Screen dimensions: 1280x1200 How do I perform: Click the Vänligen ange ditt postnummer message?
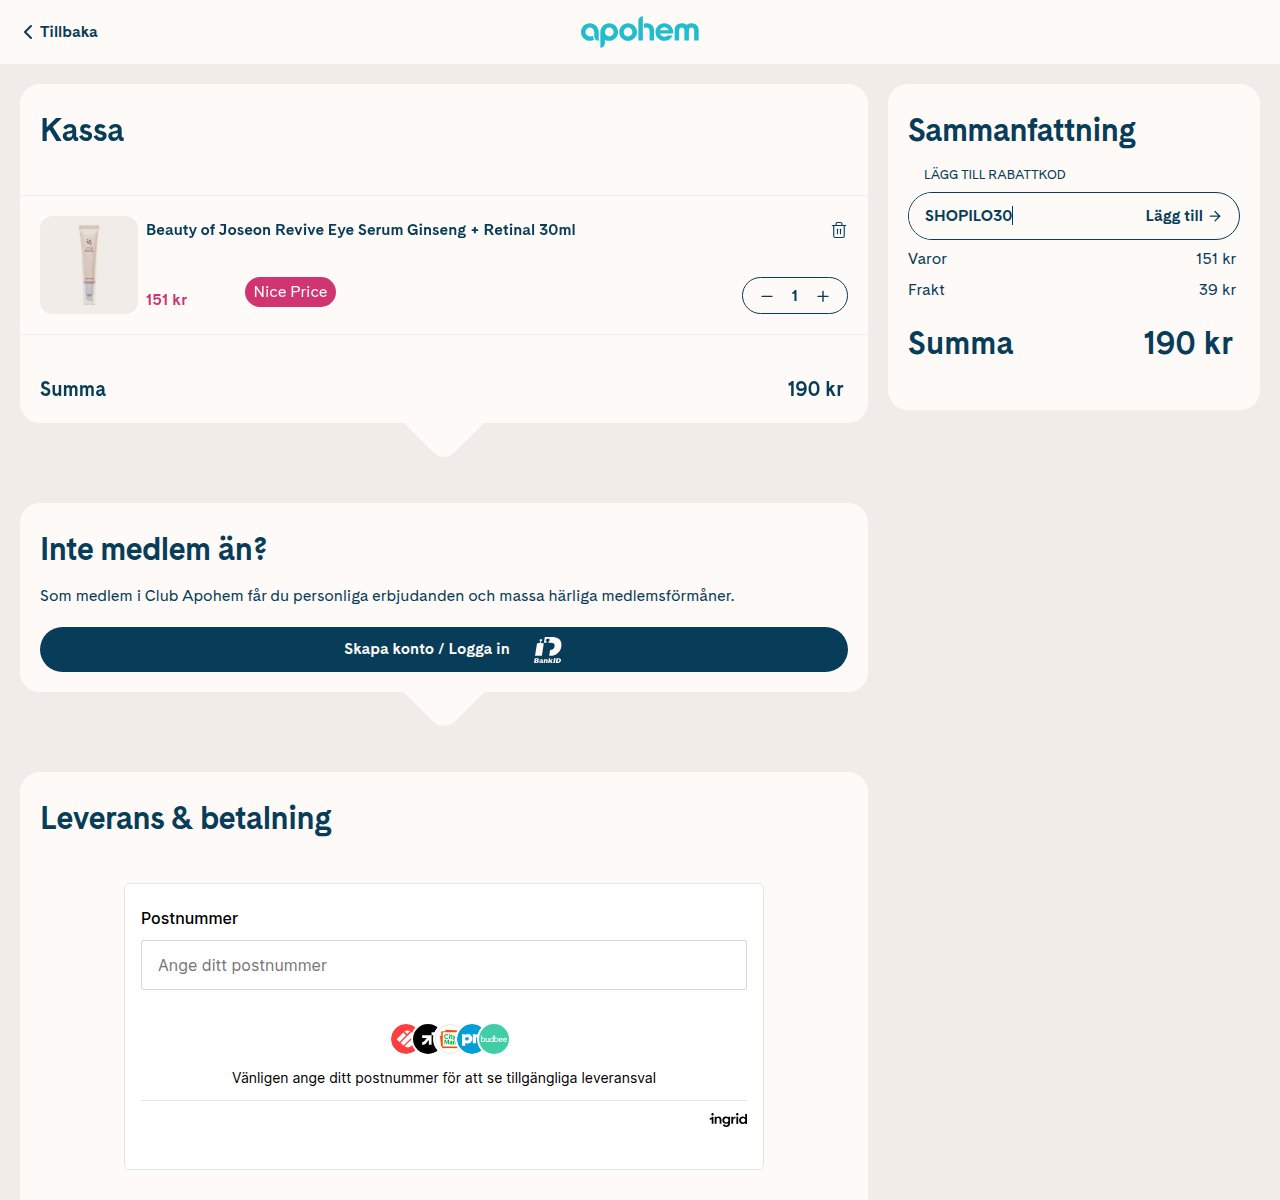coord(444,1078)
